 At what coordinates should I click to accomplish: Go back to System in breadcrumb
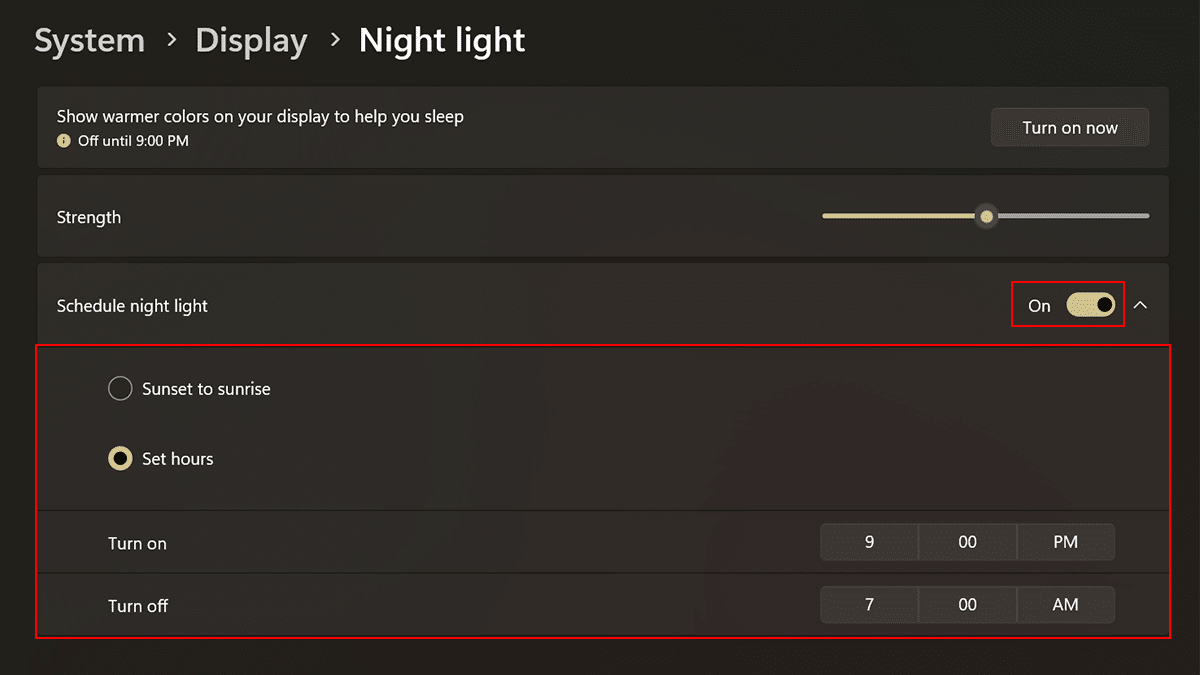(x=89, y=41)
